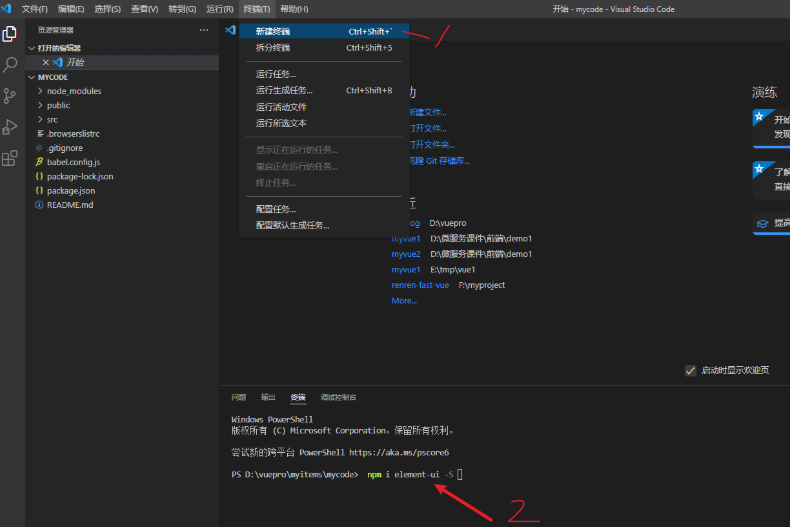Close the 开始 editor with X icon

(x=45, y=62)
